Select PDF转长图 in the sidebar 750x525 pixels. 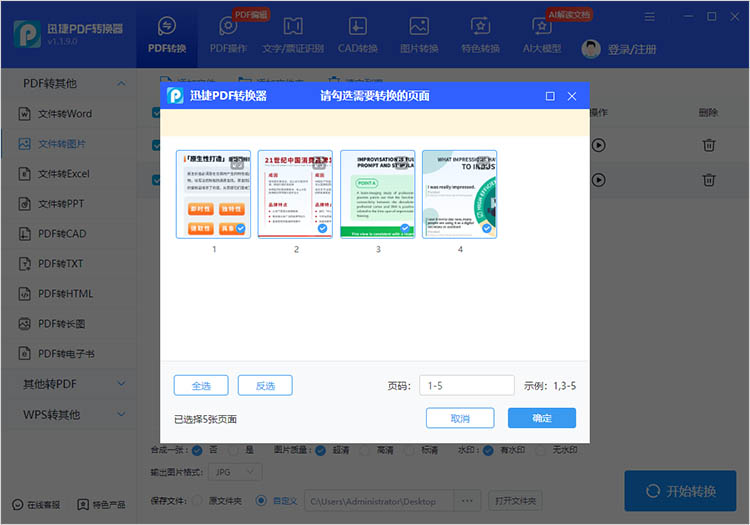[69, 324]
